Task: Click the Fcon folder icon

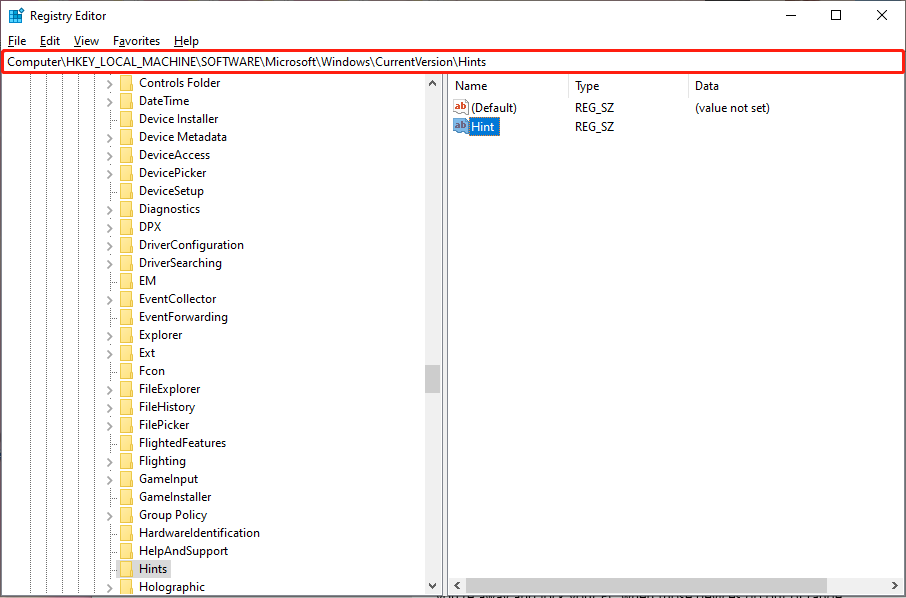Action: click(127, 371)
